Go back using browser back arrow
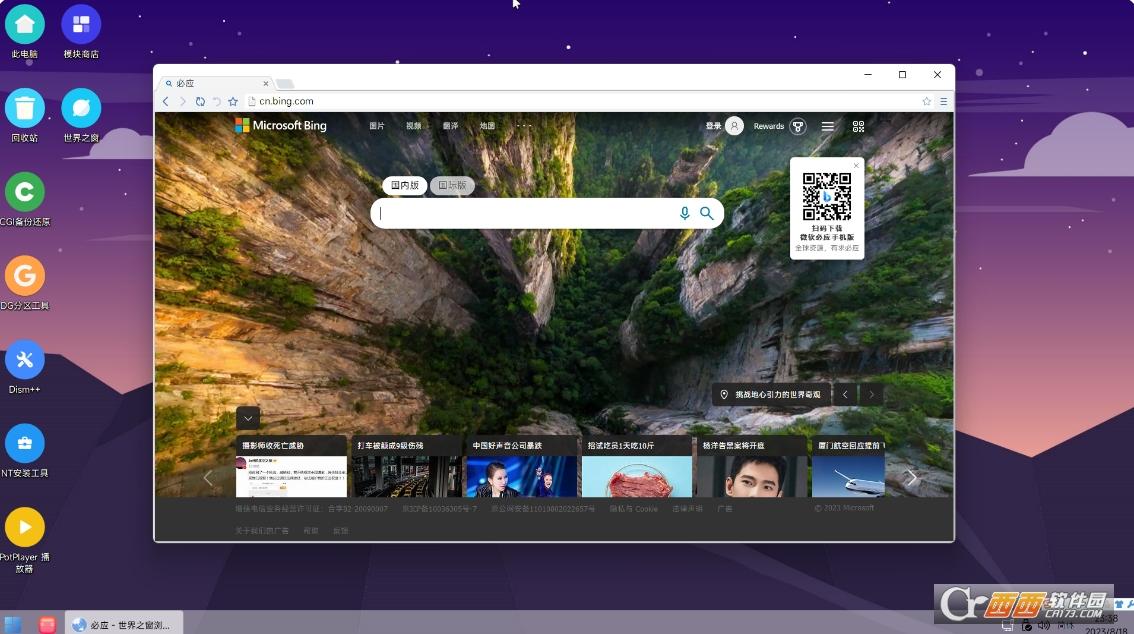Image resolution: width=1134 pixels, height=634 pixels. tap(166, 102)
